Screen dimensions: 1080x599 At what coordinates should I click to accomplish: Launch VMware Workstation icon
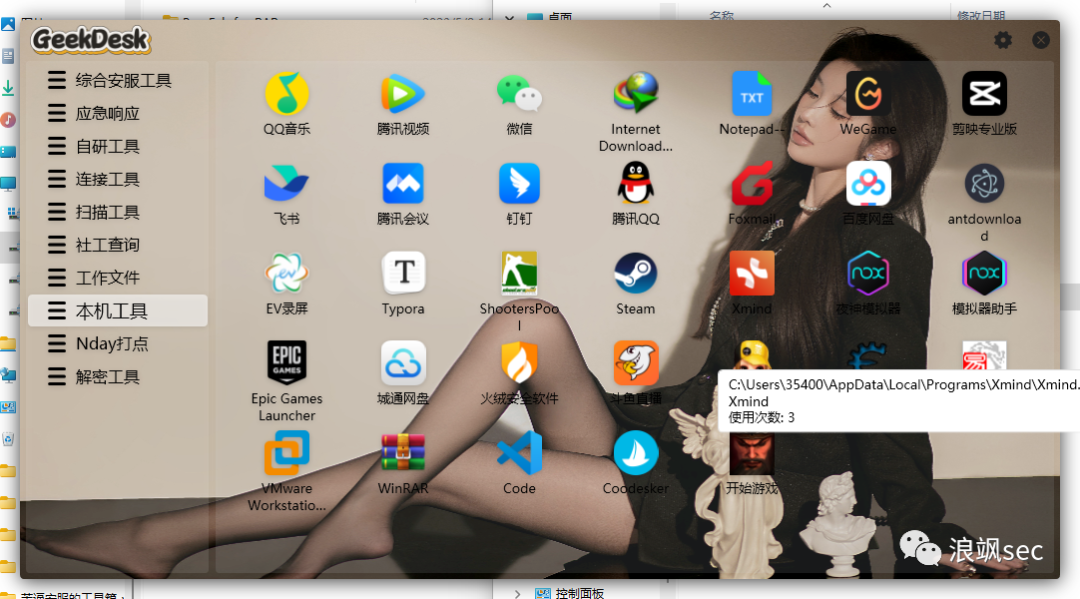(287, 453)
